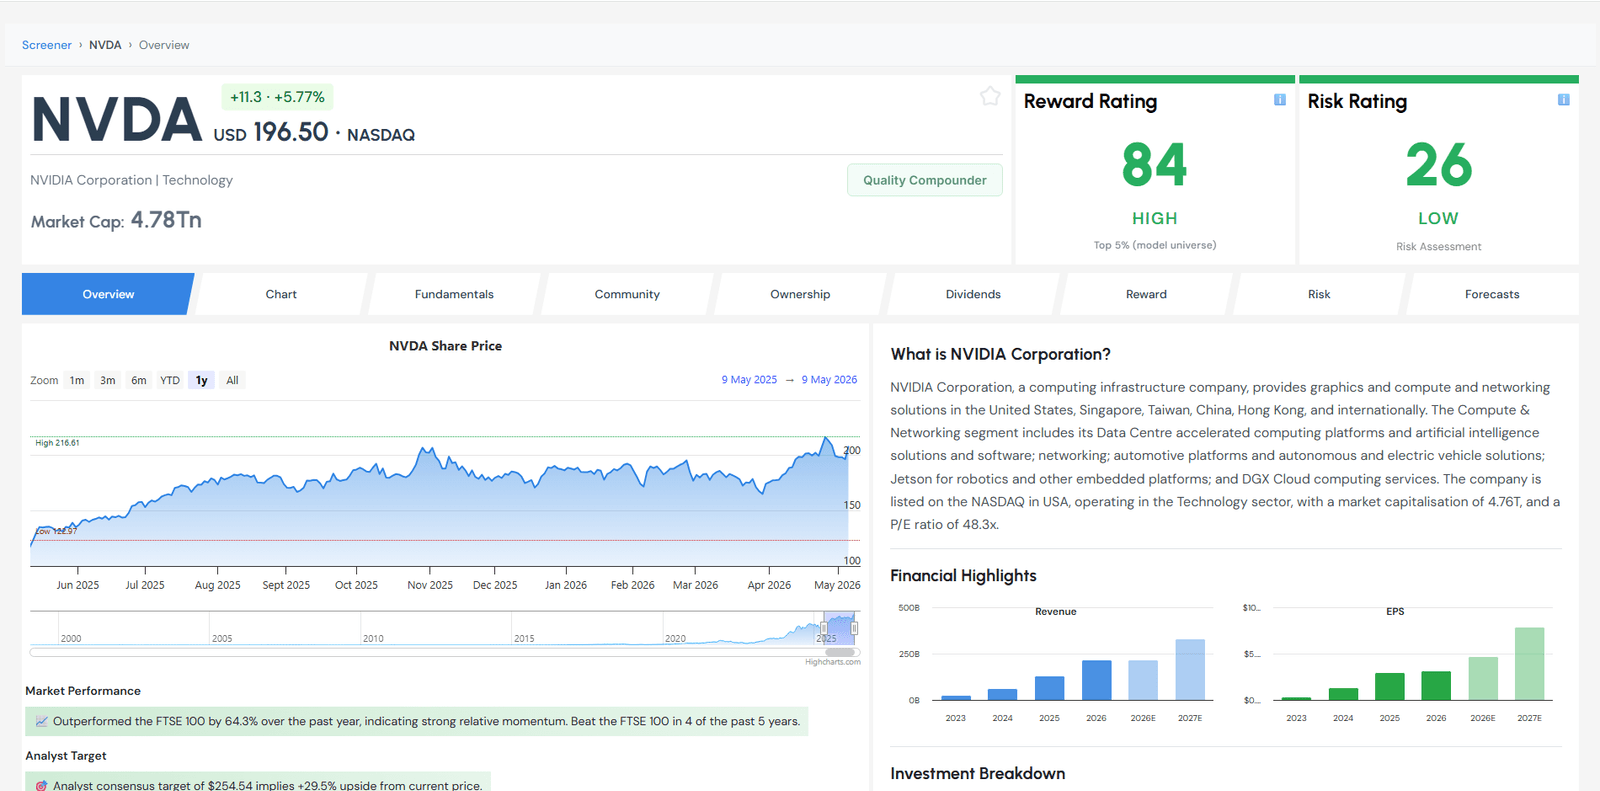Click 'Top 5% (model universe)' text
The height and width of the screenshot is (791, 1600).
click(x=1155, y=245)
